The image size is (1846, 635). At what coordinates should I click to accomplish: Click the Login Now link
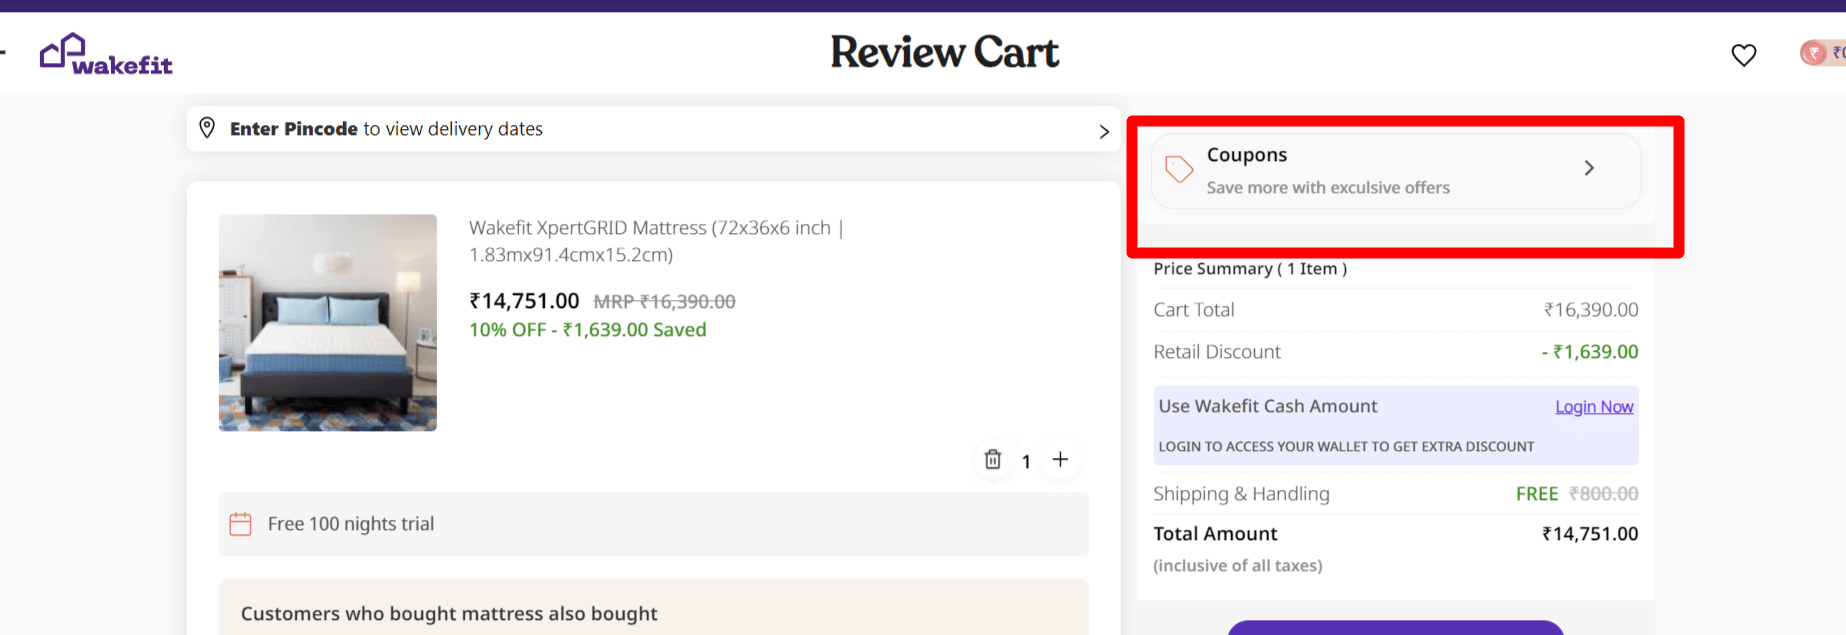coord(1593,407)
